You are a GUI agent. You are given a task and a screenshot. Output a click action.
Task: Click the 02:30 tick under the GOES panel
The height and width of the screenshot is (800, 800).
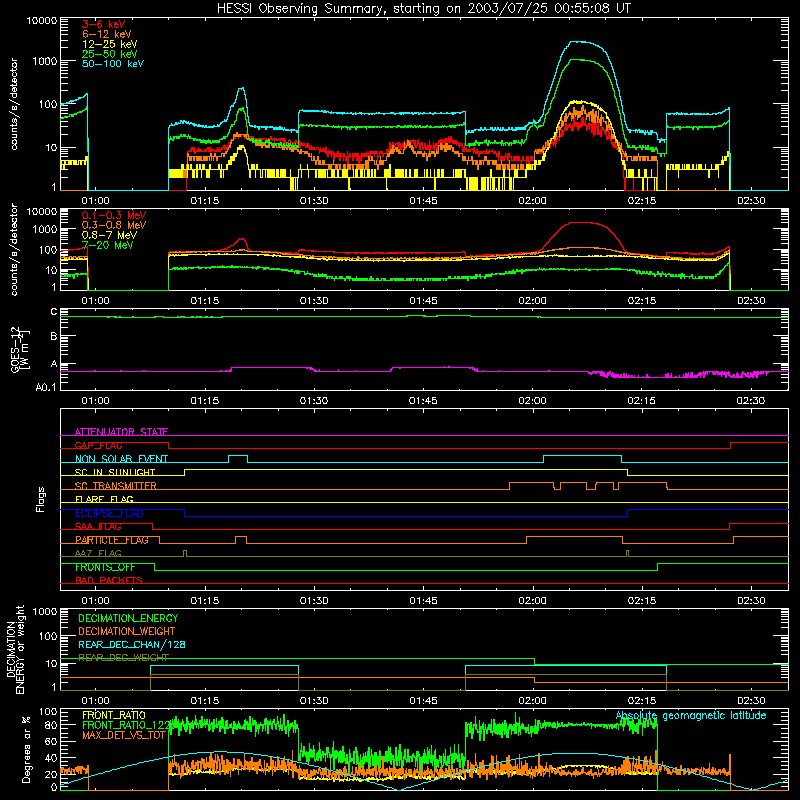751,401
